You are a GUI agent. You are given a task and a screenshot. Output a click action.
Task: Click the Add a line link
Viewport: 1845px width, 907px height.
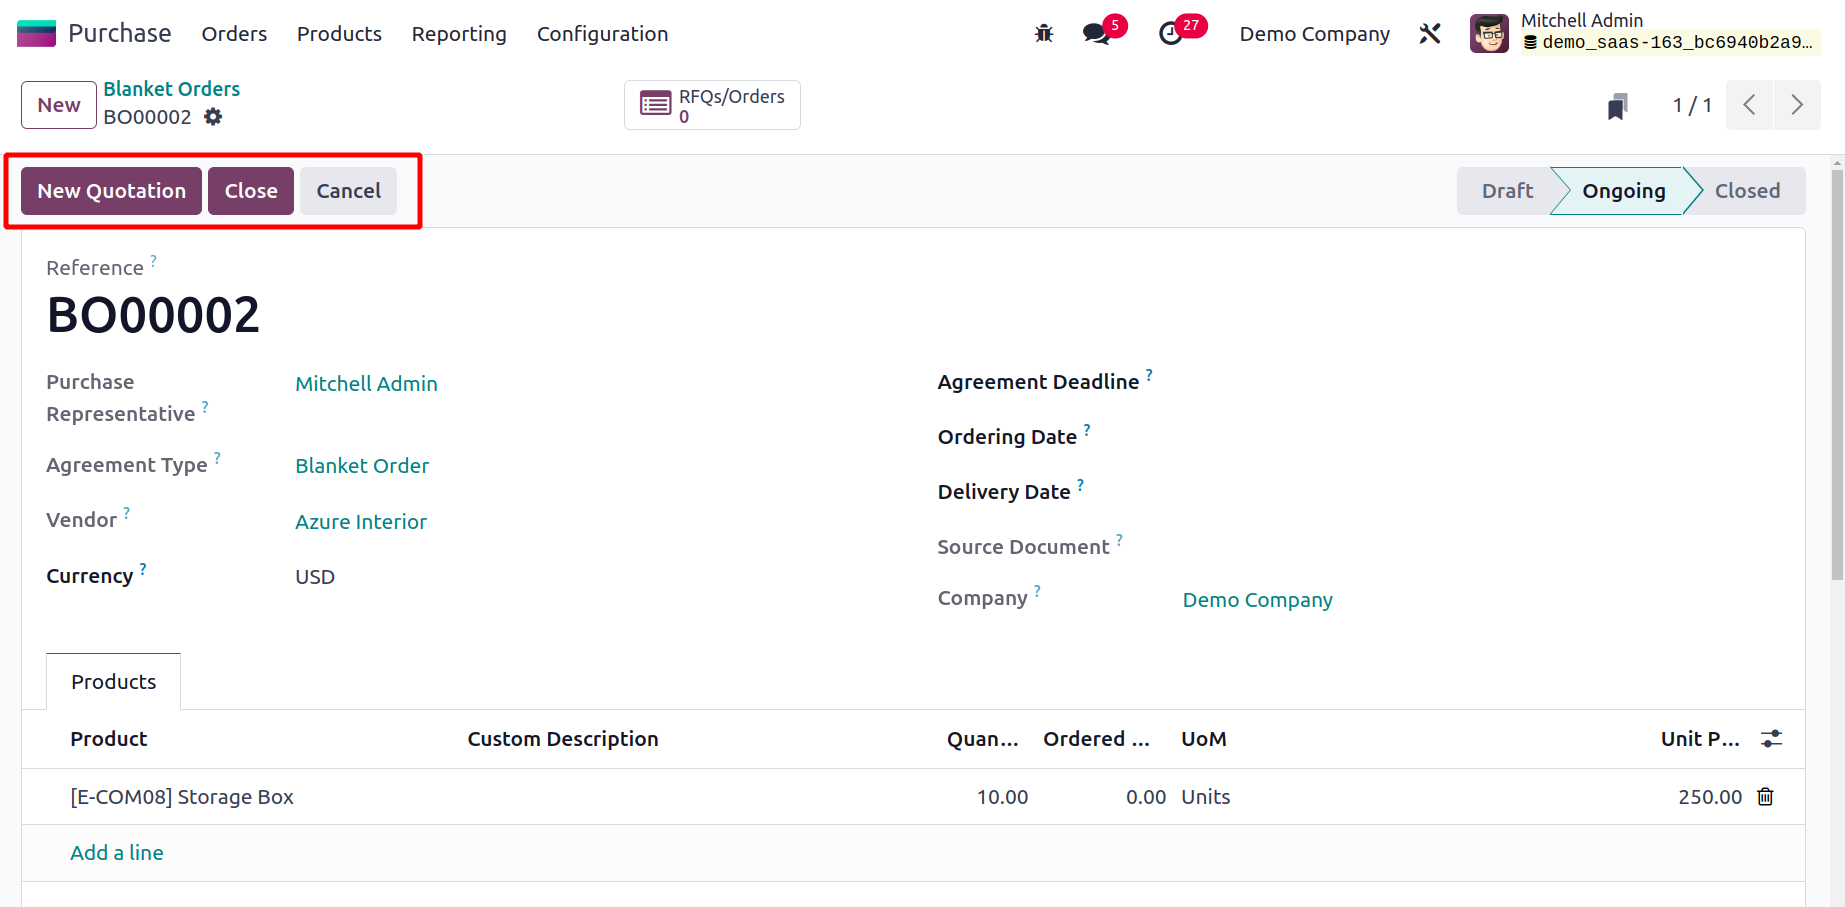coord(117,853)
